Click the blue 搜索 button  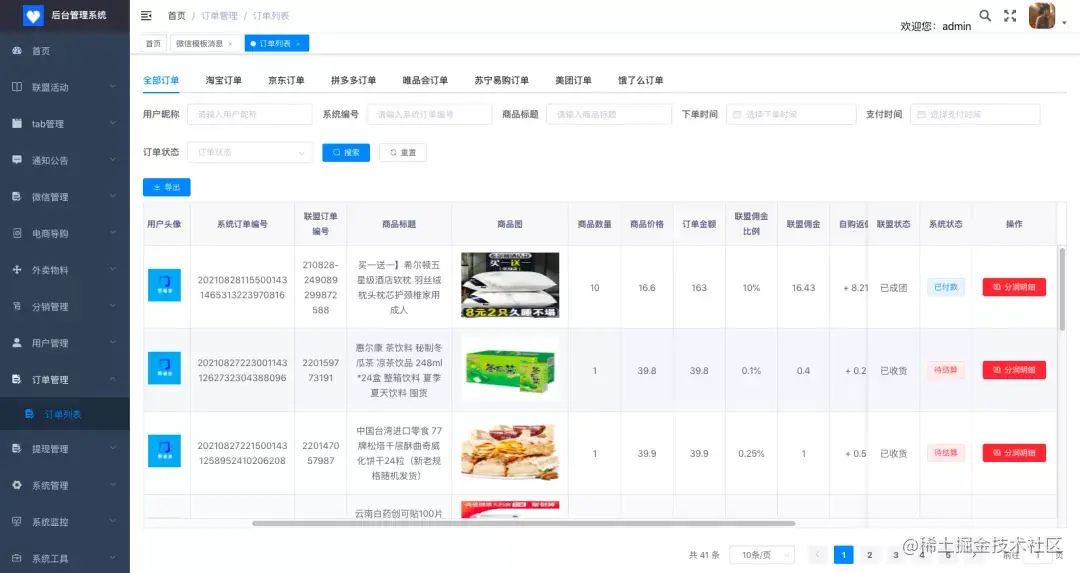coord(346,152)
